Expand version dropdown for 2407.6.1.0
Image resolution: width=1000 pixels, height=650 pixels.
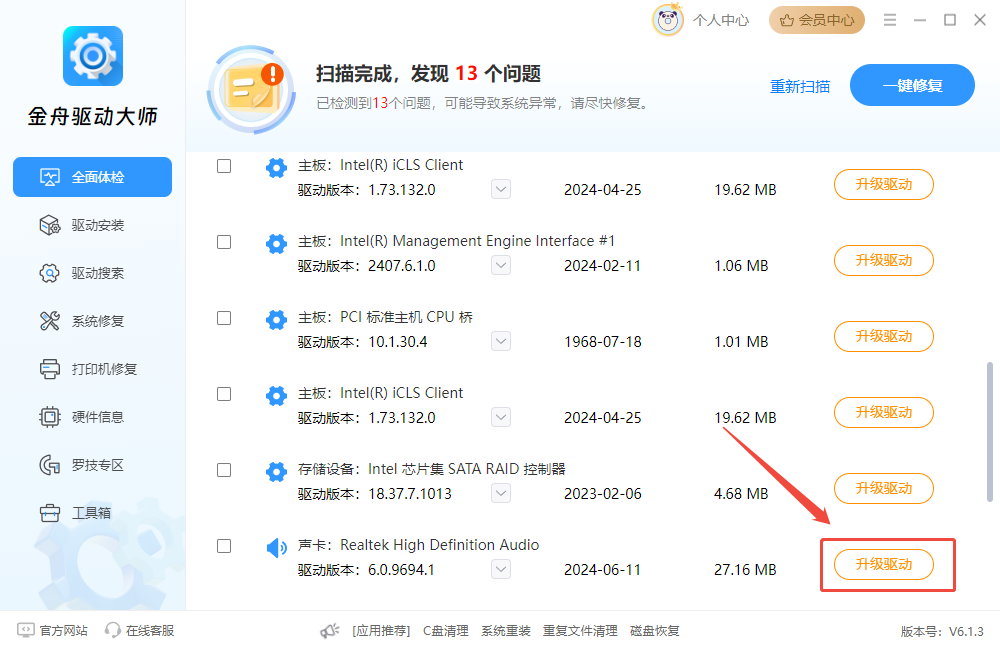pos(501,265)
